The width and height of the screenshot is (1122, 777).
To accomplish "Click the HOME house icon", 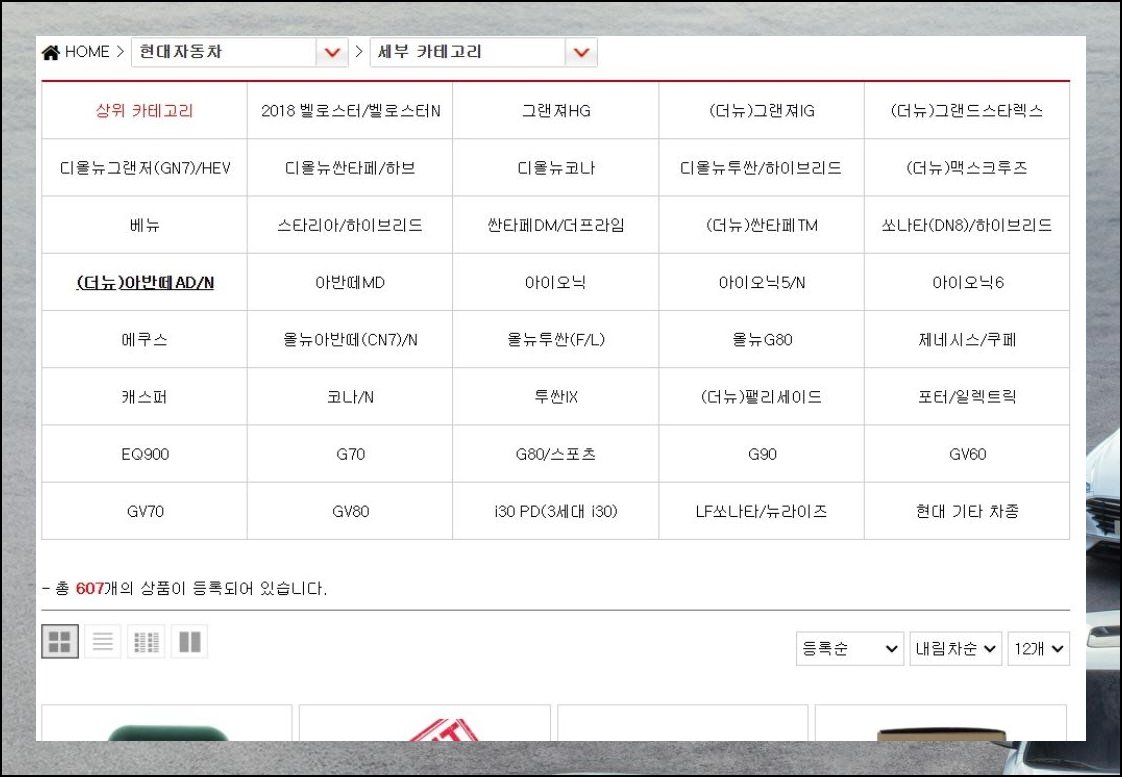I will tap(51, 52).
